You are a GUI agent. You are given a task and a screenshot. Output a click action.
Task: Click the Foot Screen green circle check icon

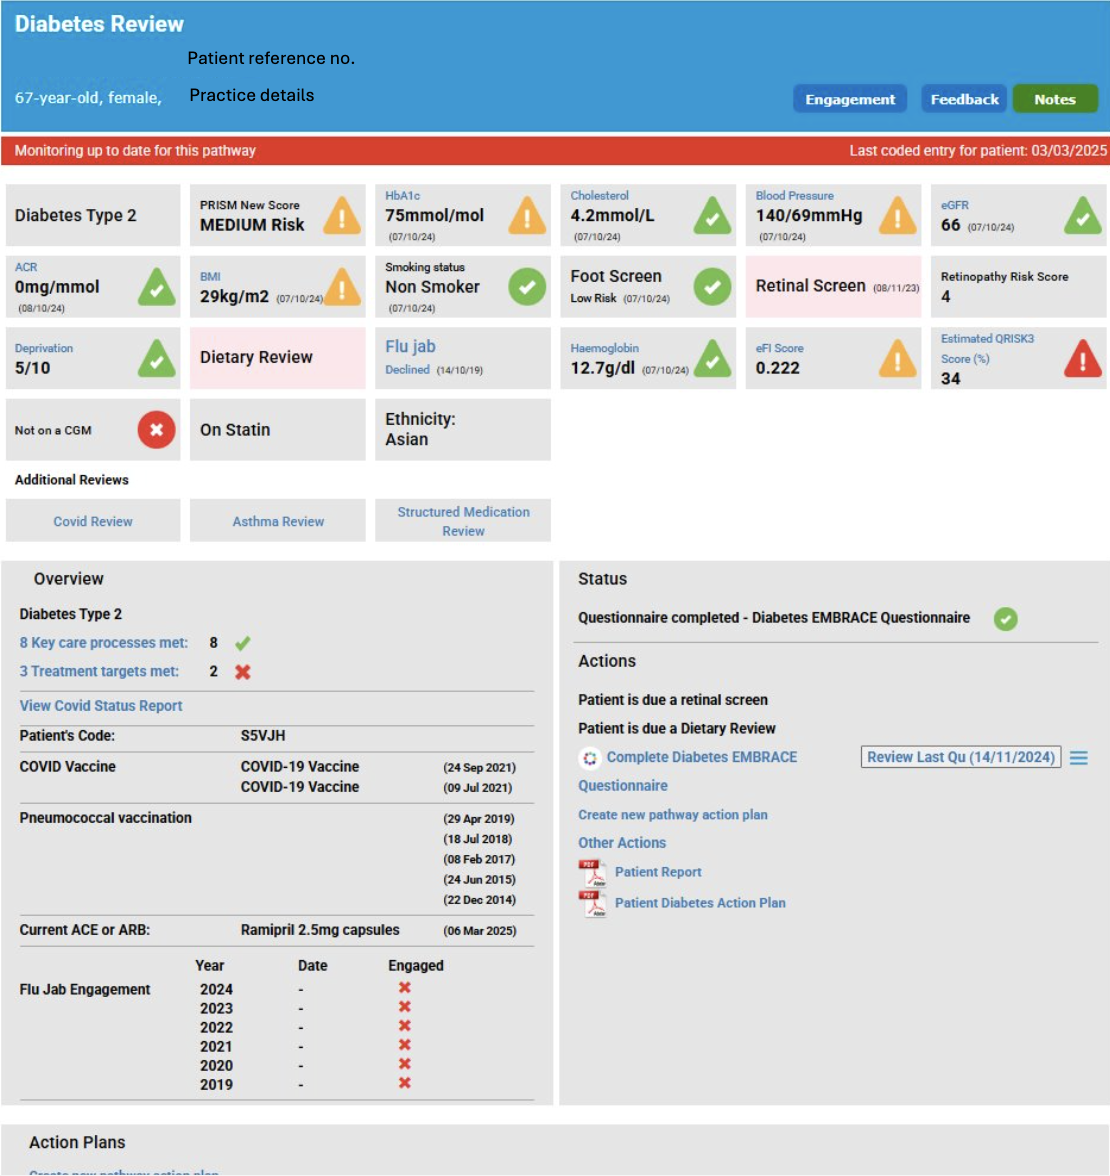coord(712,286)
